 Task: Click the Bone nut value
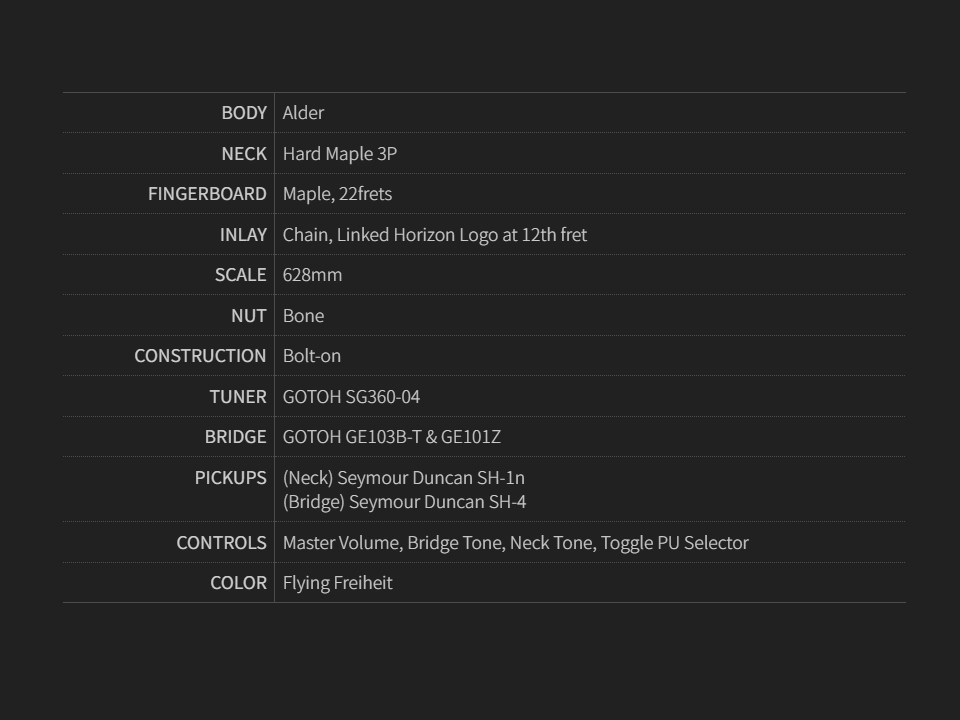click(303, 316)
